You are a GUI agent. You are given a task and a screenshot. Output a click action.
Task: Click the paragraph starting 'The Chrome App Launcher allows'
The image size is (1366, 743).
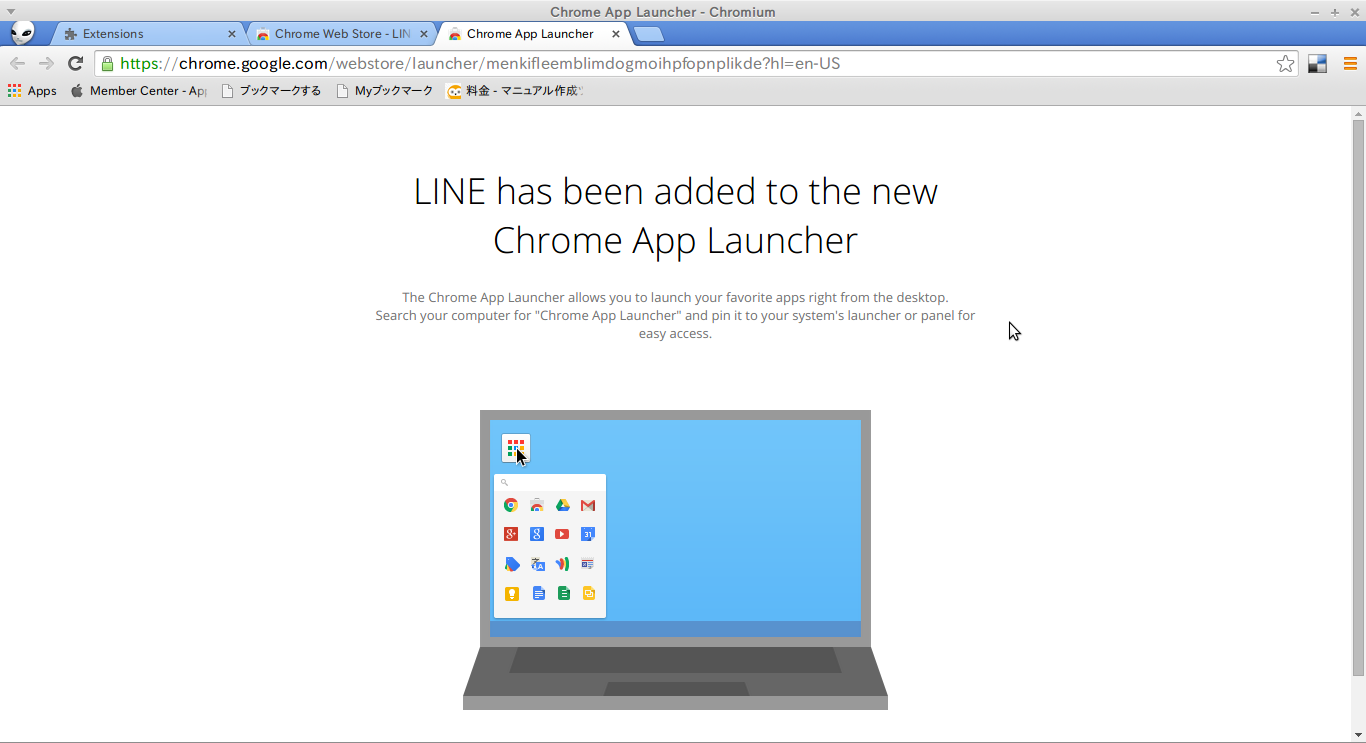click(675, 315)
